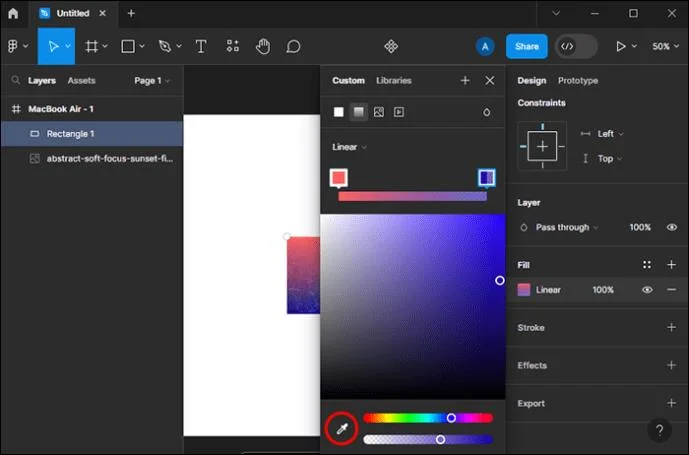Open the Frame tools dropdown arrow
Image resolution: width=689 pixels, height=455 pixels.
pyautogui.click(x=105, y=46)
